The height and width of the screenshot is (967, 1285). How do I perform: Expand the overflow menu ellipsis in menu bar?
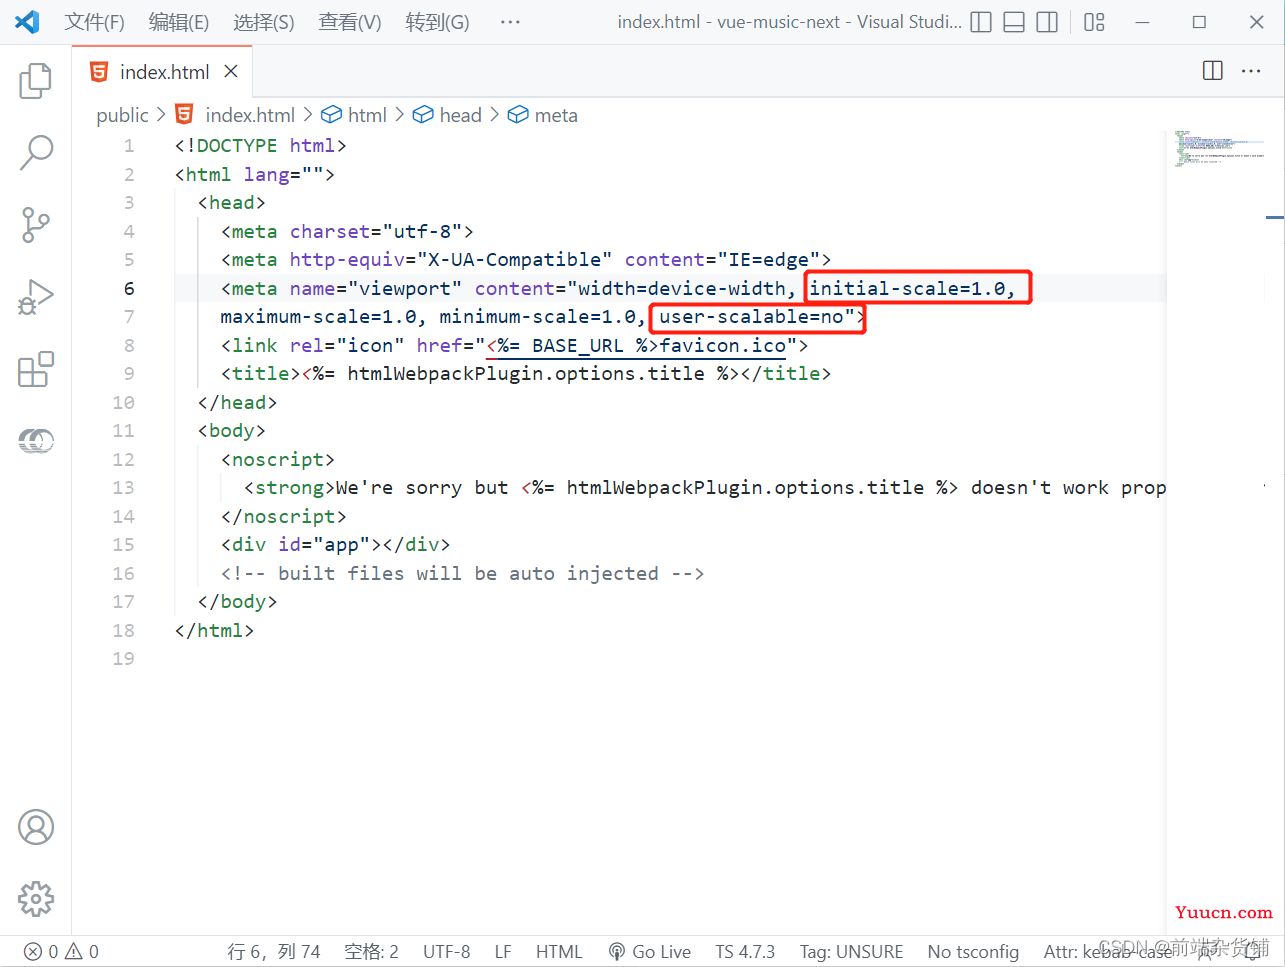pos(510,22)
